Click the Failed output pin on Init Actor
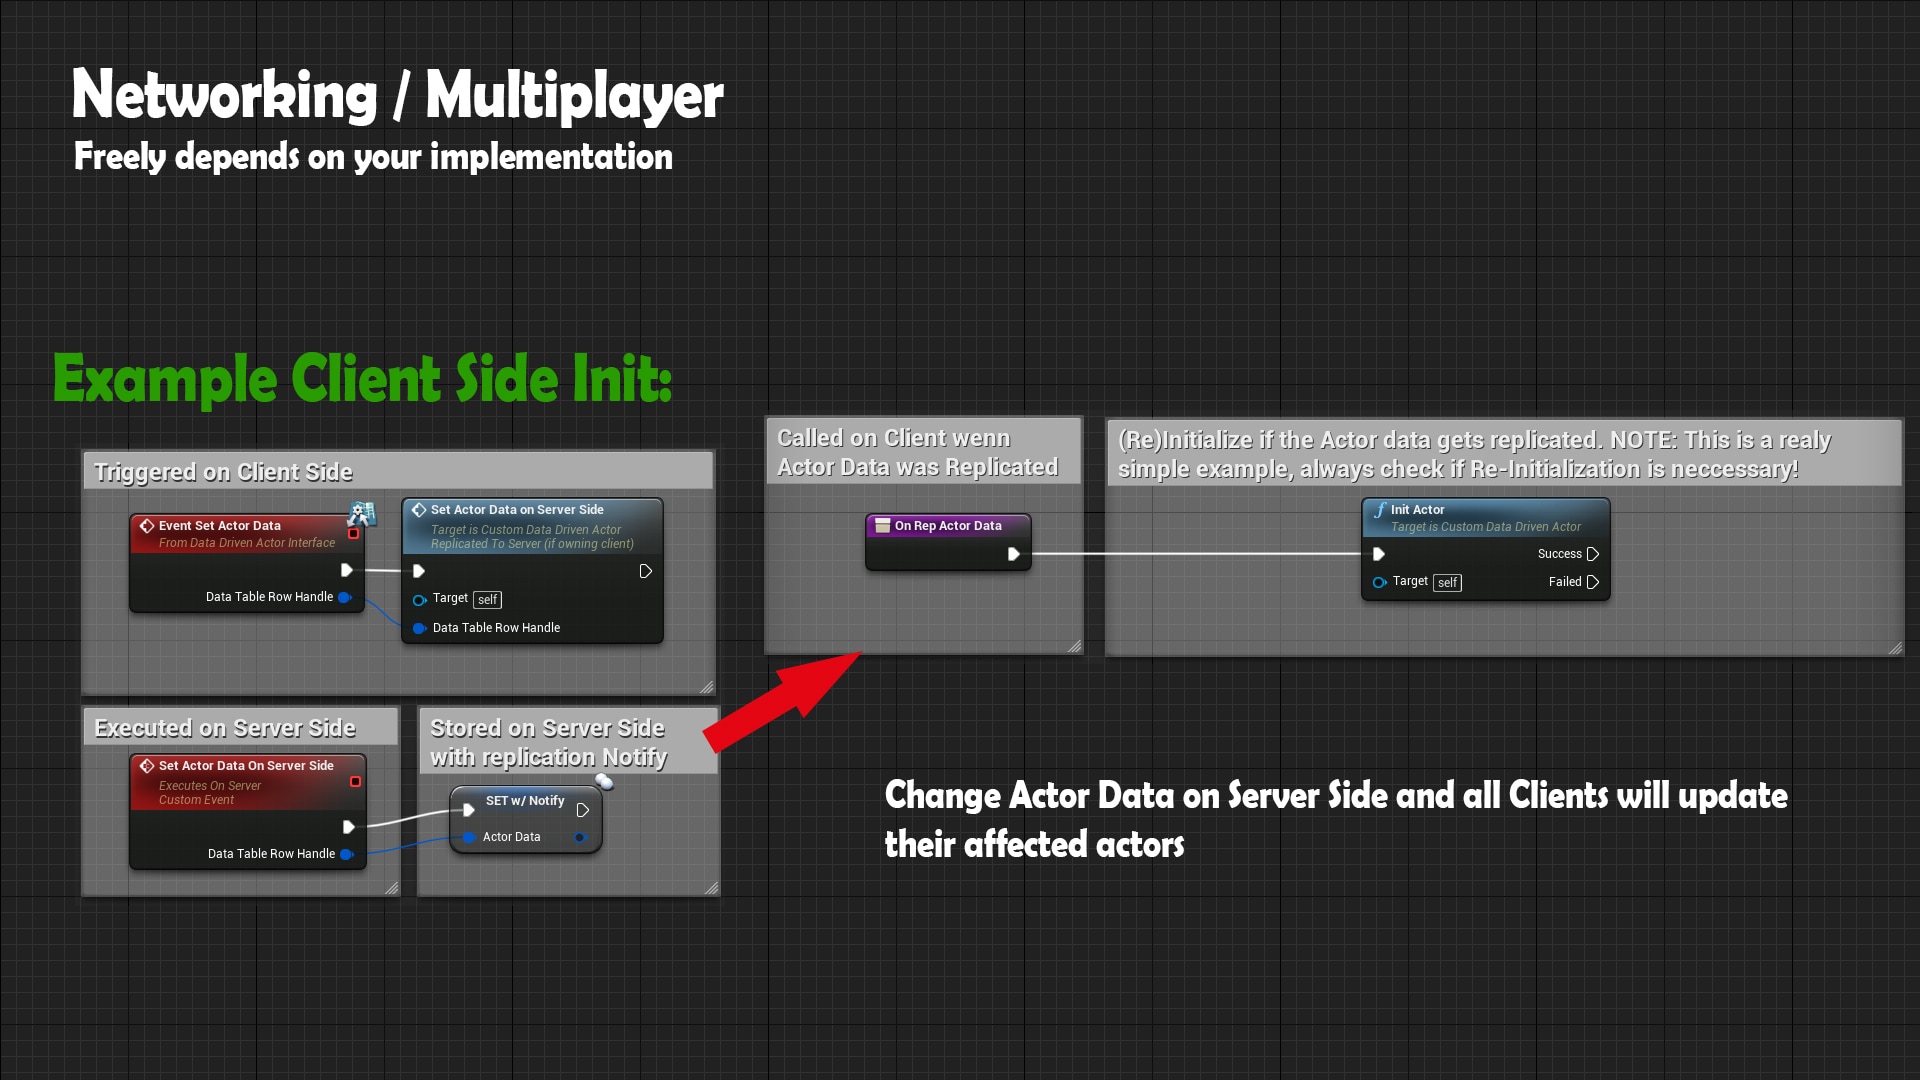 pos(1592,582)
